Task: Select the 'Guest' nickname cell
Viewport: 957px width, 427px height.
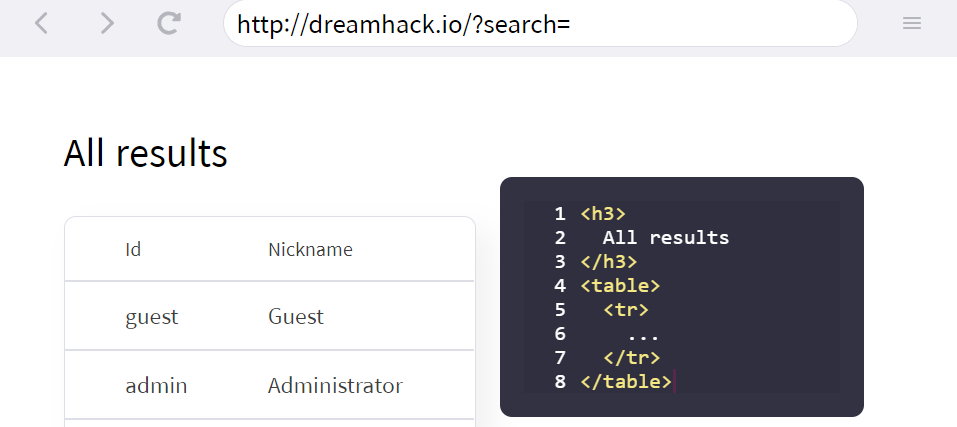Action: (x=296, y=317)
